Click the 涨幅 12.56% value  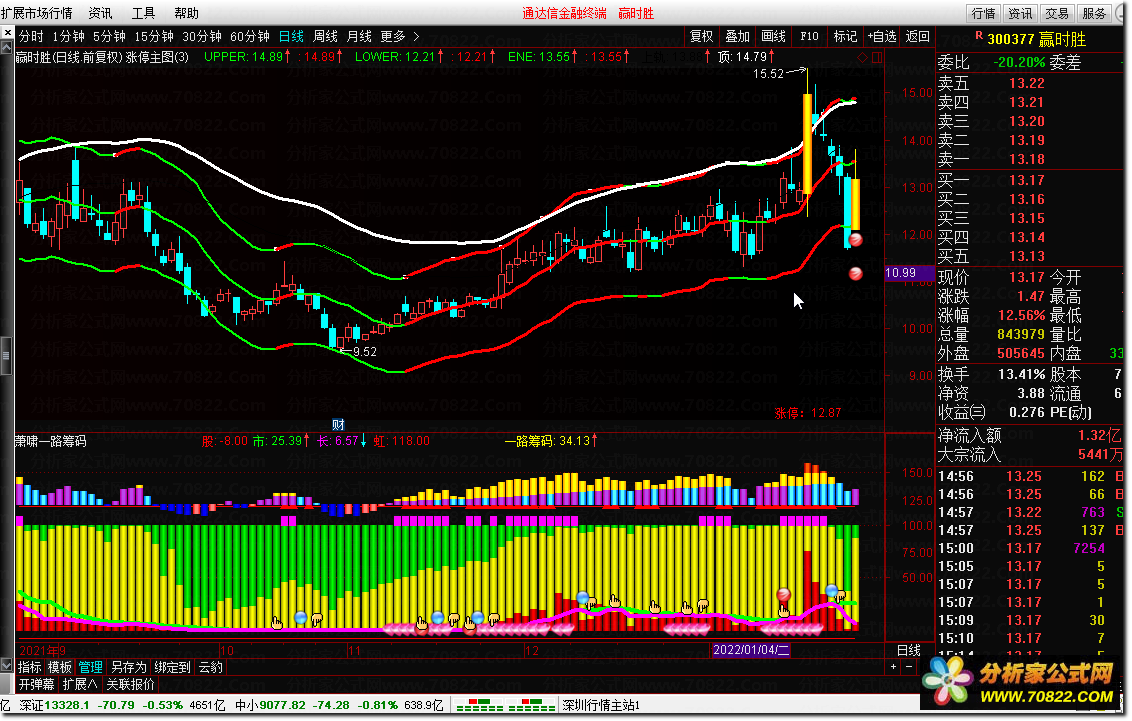tap(1021, 315)
